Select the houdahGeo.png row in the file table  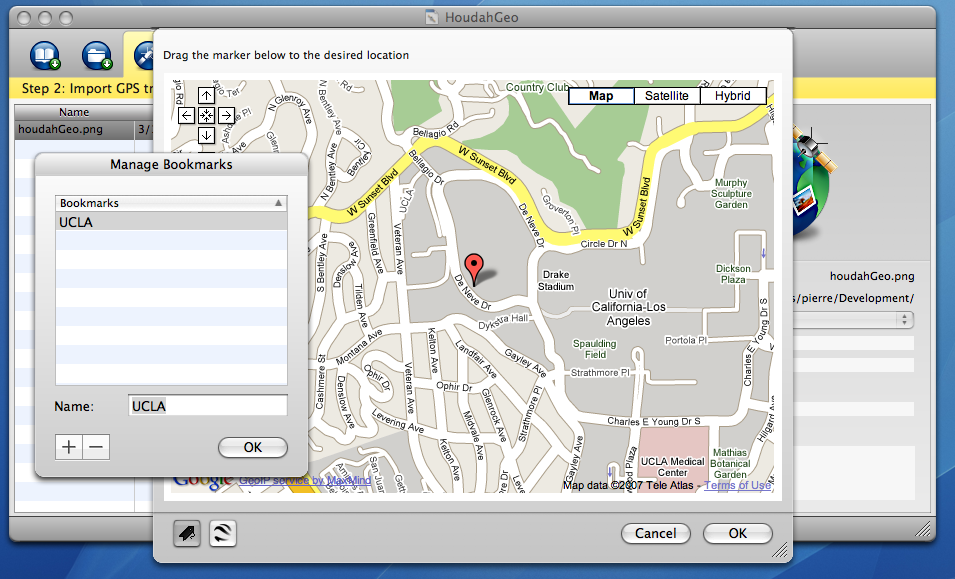(x=83, y=129)
